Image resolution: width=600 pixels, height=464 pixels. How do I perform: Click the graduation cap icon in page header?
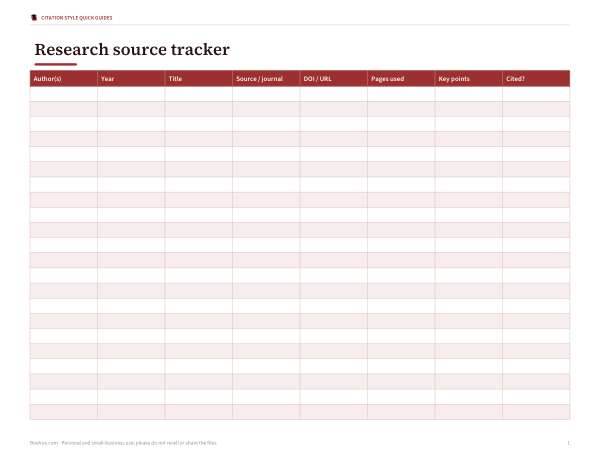[34, 18]
